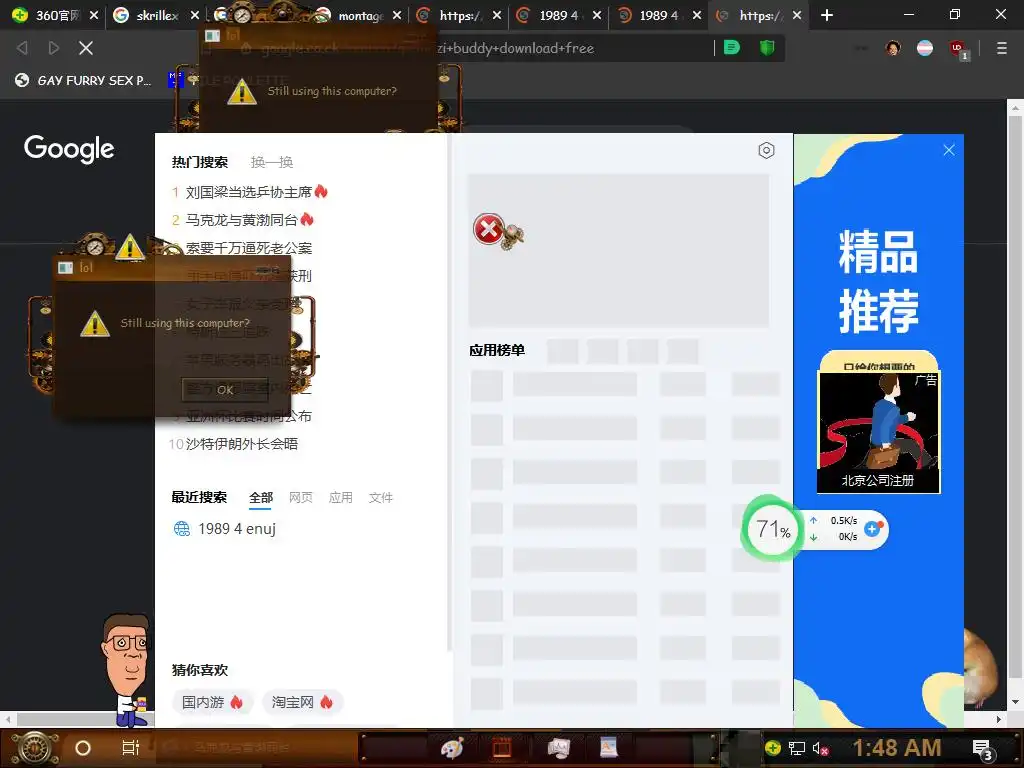
Task: Click 换一换 to refresh hot searches
Action: click(272, 162)
